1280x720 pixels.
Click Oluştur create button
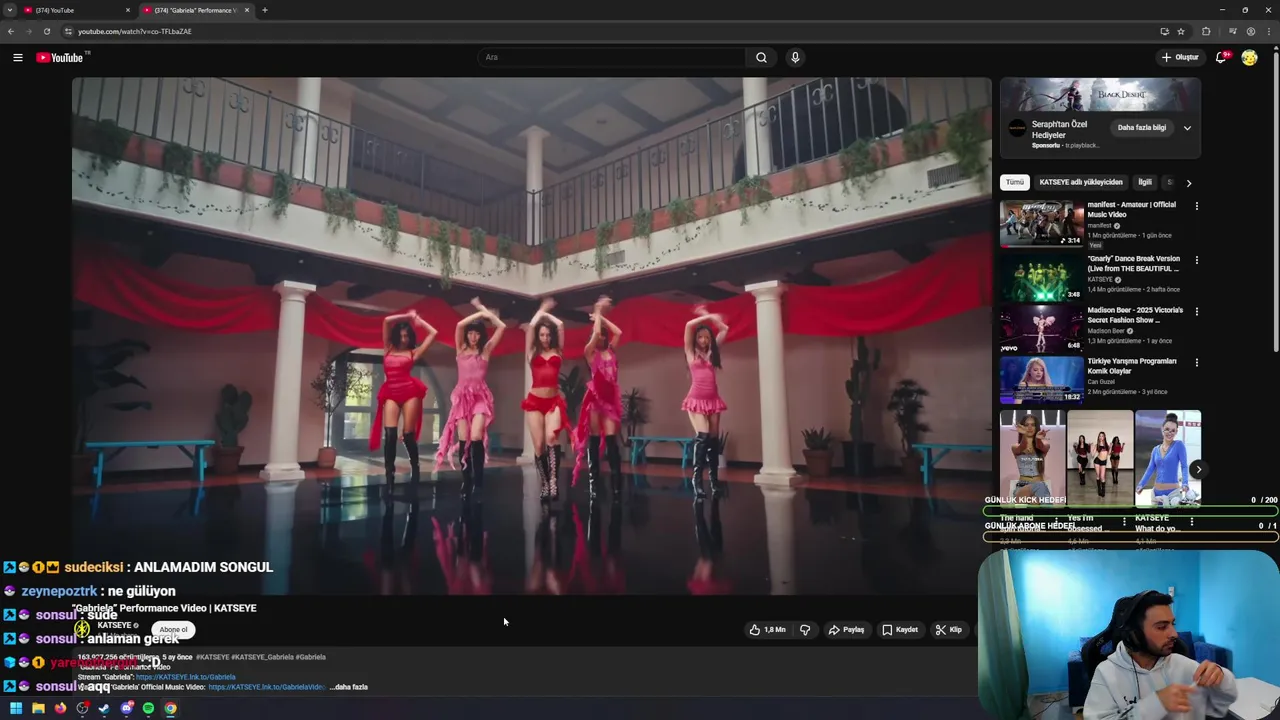1180,58
